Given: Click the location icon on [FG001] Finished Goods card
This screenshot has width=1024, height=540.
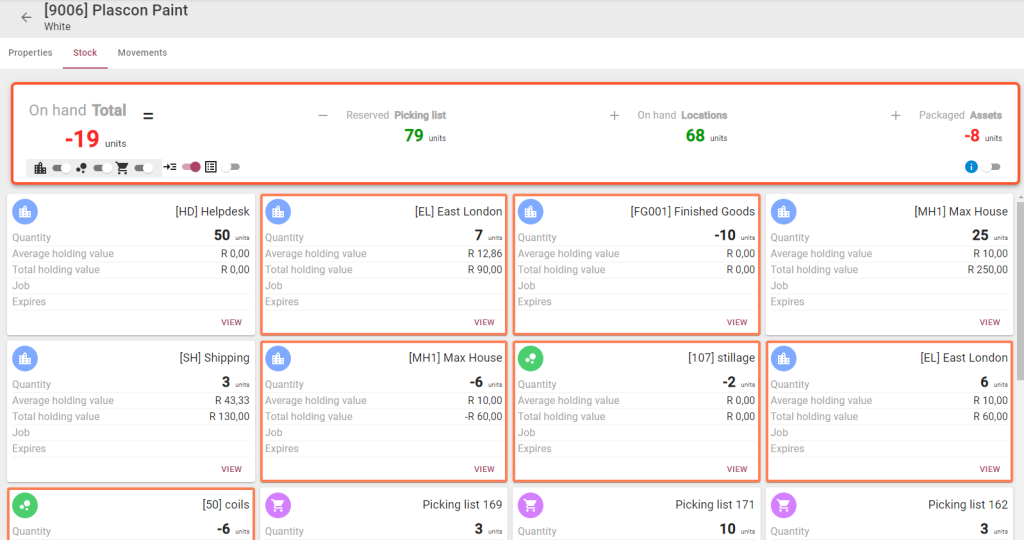Looking at the screenshot, I should (530, 212).
